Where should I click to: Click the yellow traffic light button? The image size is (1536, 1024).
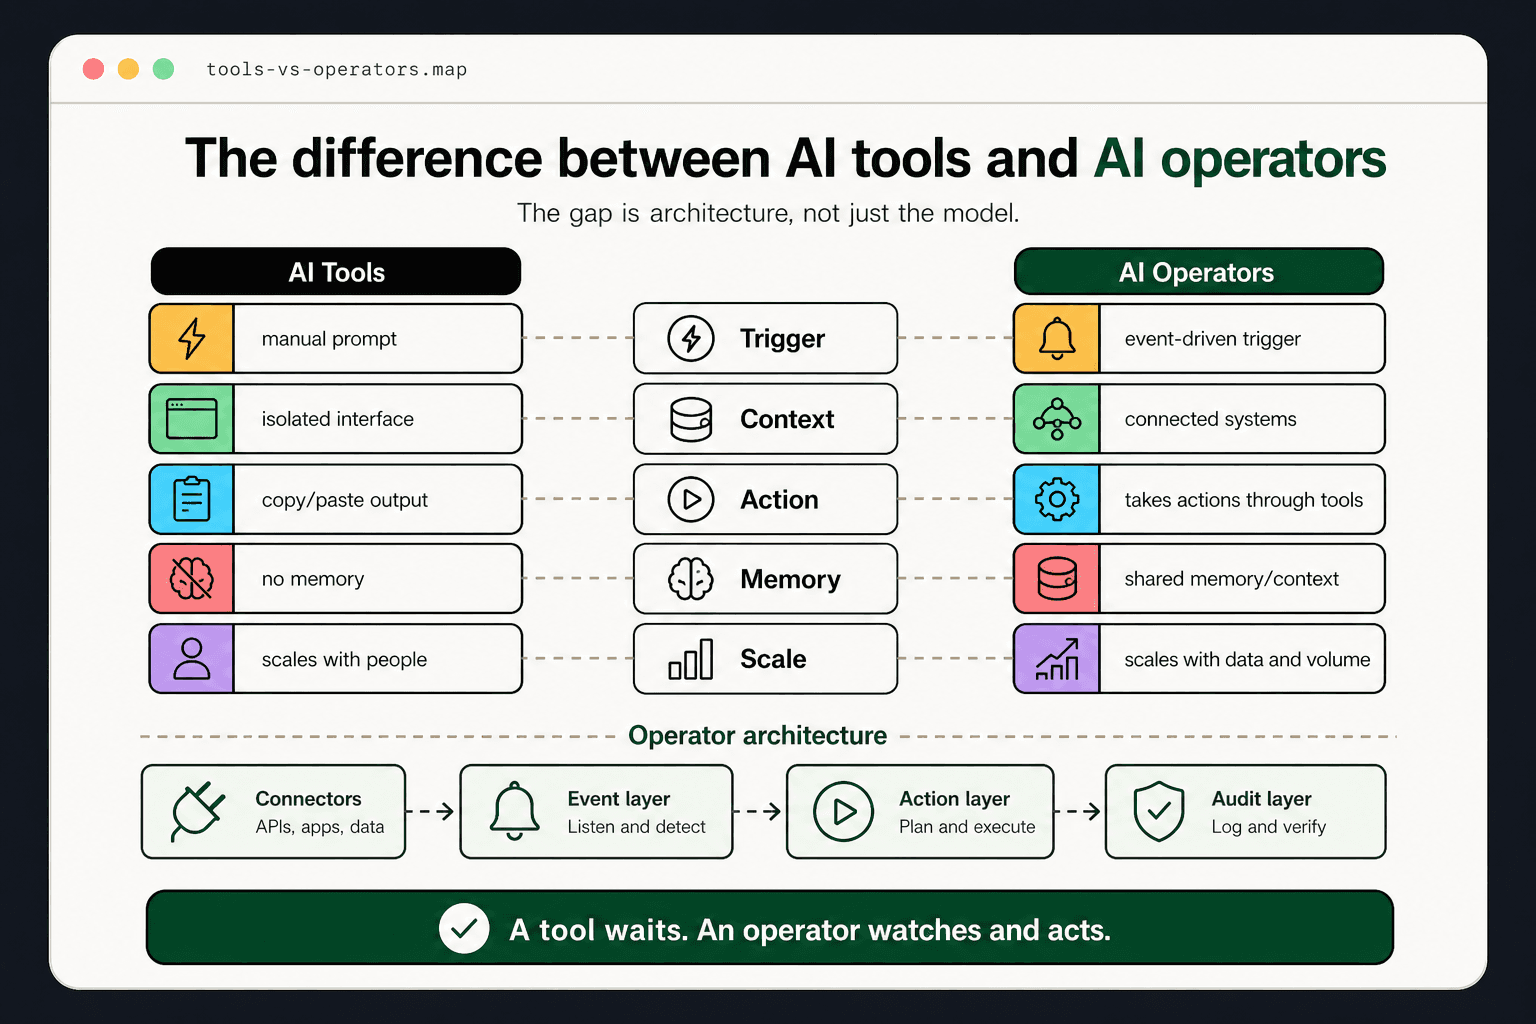click(127, 68)
